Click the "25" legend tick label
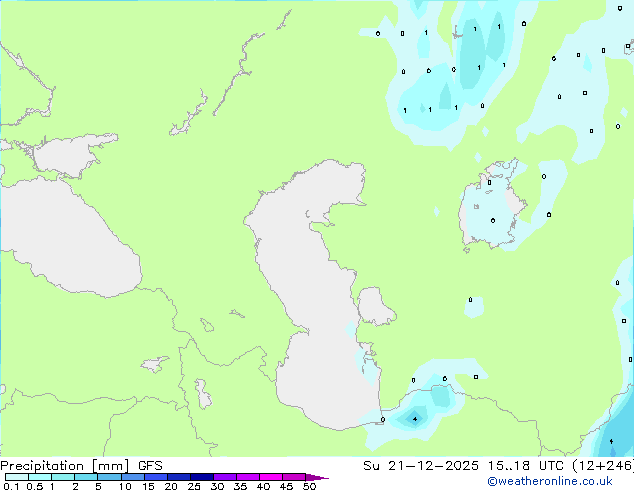Viewport: 634px width, 490px height. 194,486
